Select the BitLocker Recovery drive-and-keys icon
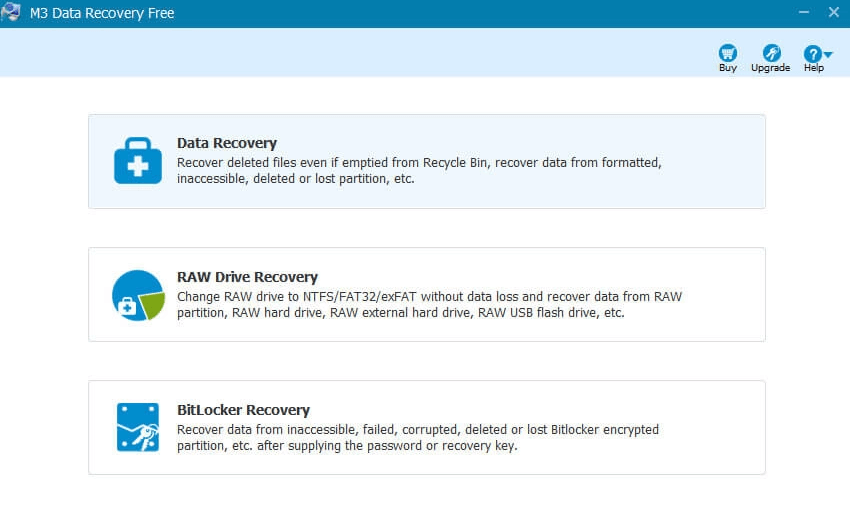The height and width of the screenshot is (528, 850). [138, 427]
